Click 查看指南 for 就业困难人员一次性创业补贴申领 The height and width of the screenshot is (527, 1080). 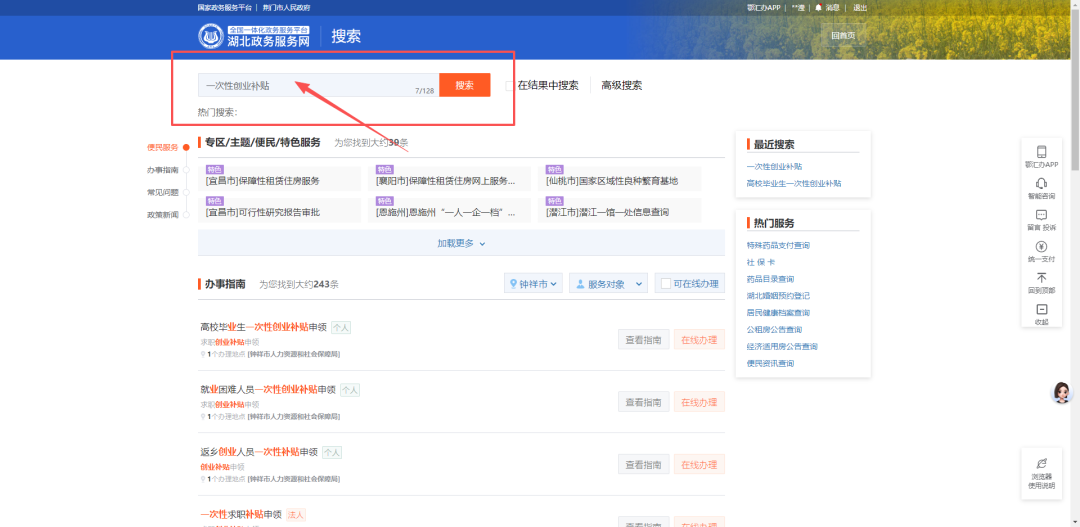click(643, 402)
